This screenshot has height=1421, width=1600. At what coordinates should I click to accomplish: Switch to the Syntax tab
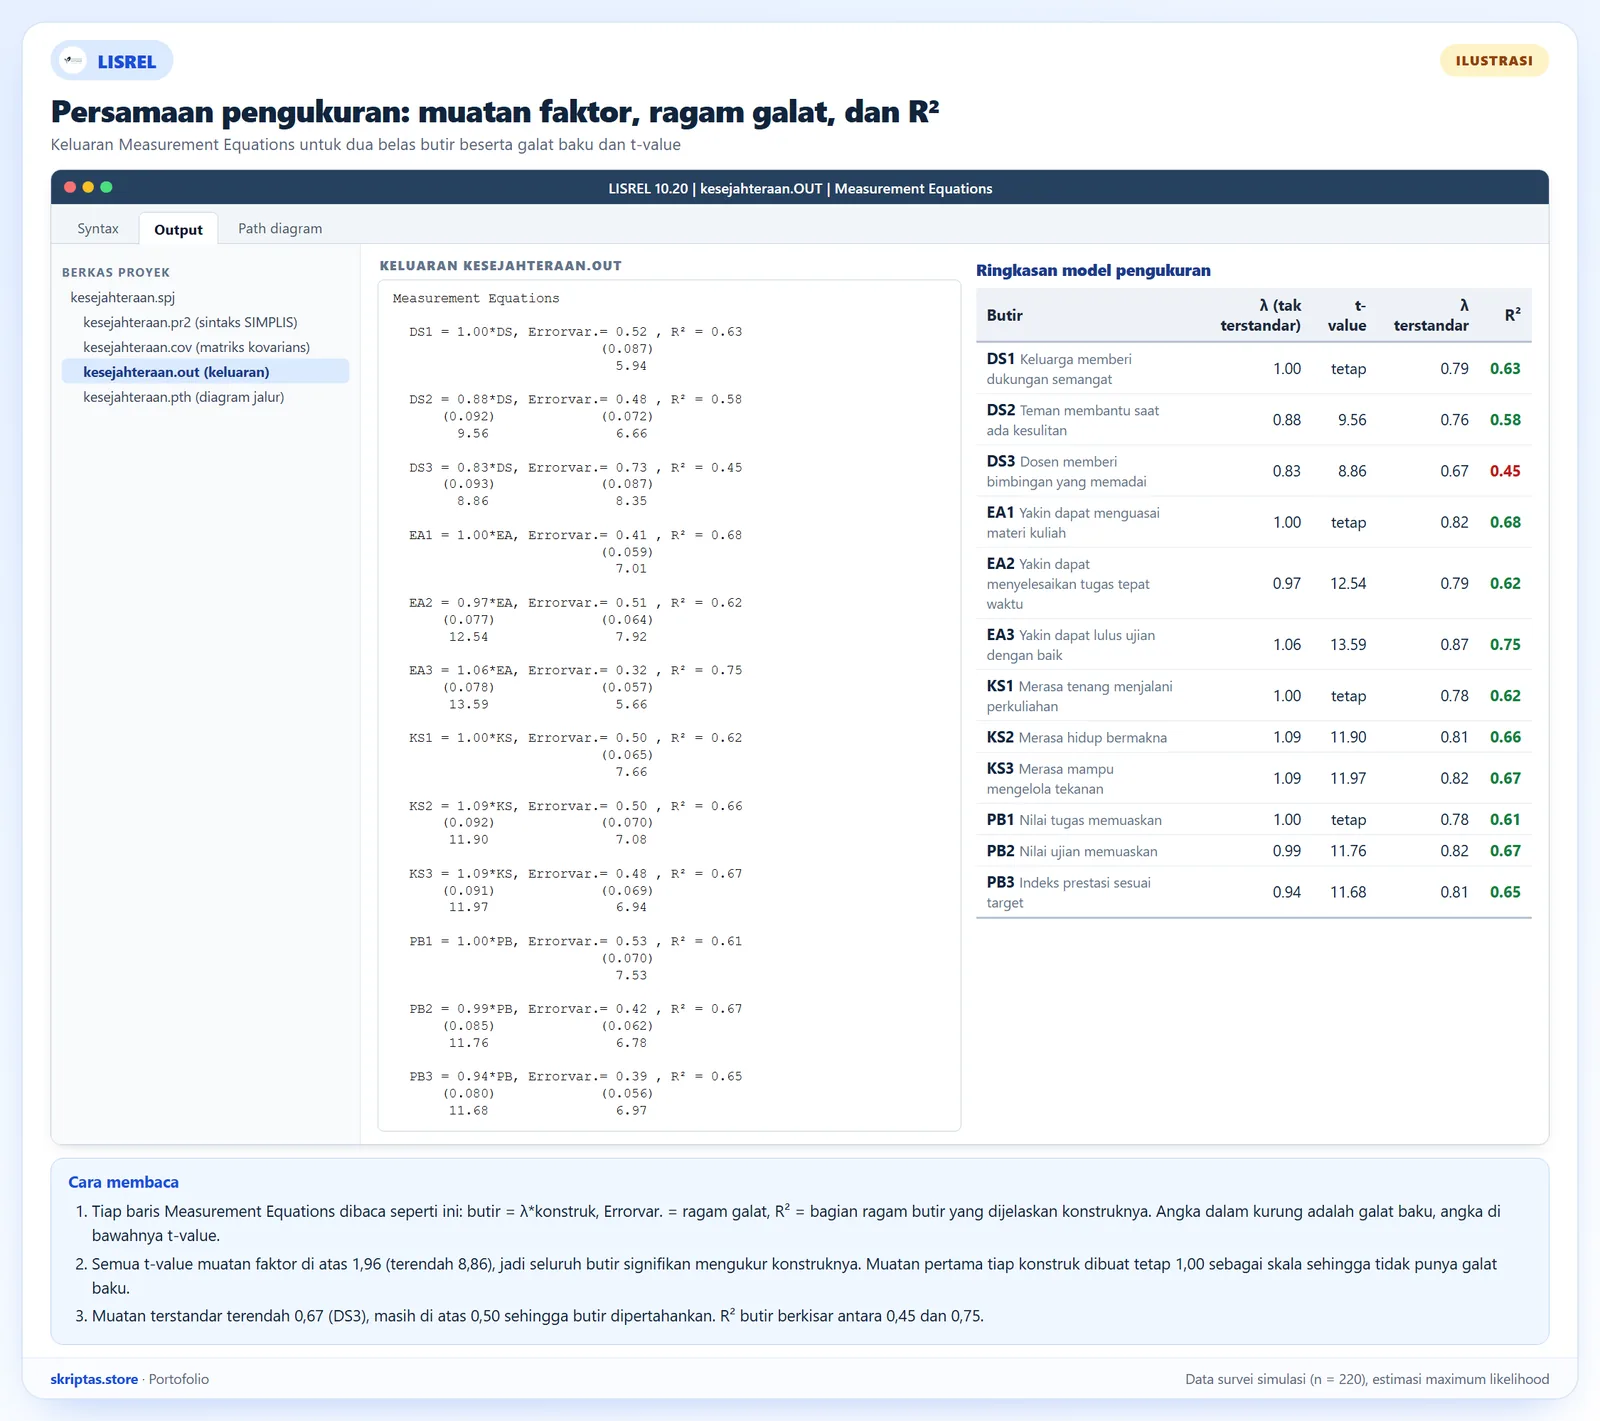[98, 228]
